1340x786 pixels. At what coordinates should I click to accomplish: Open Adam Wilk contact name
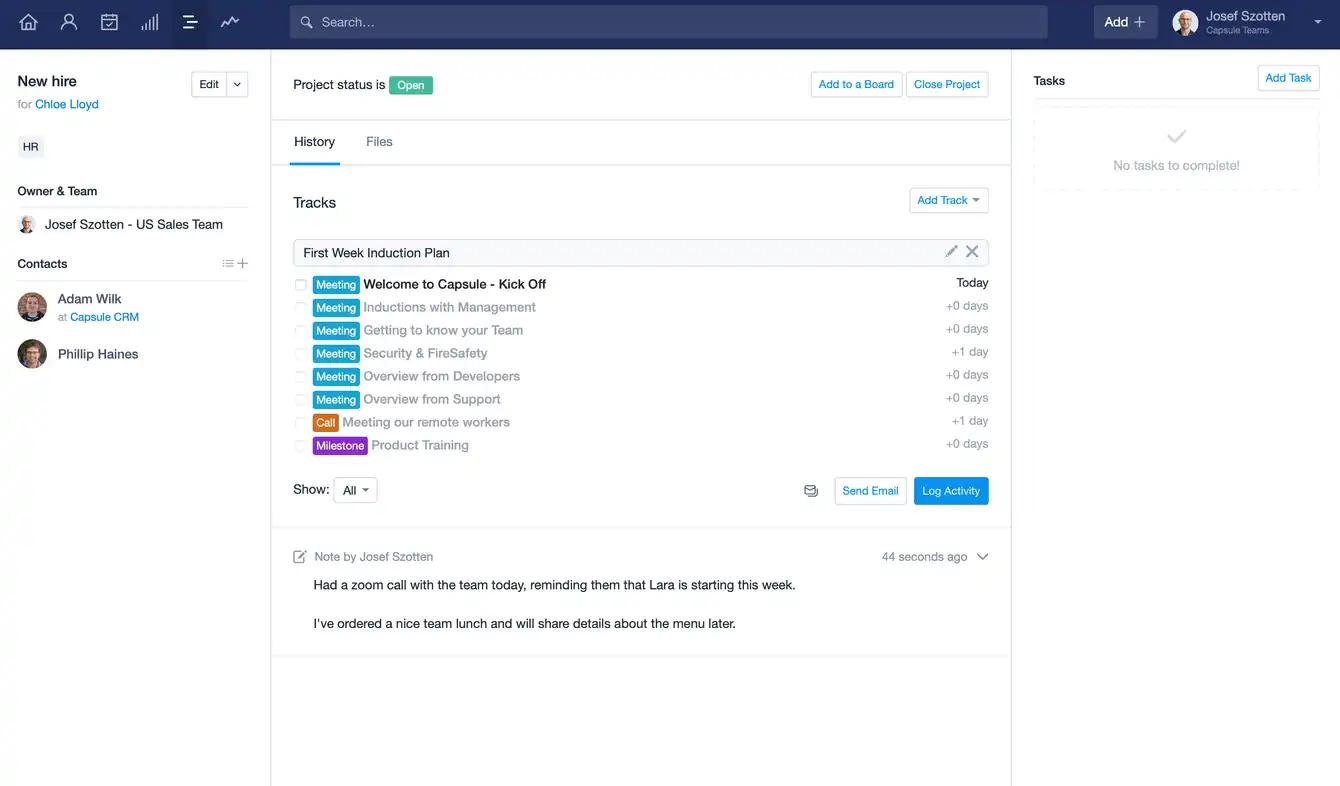89,299
